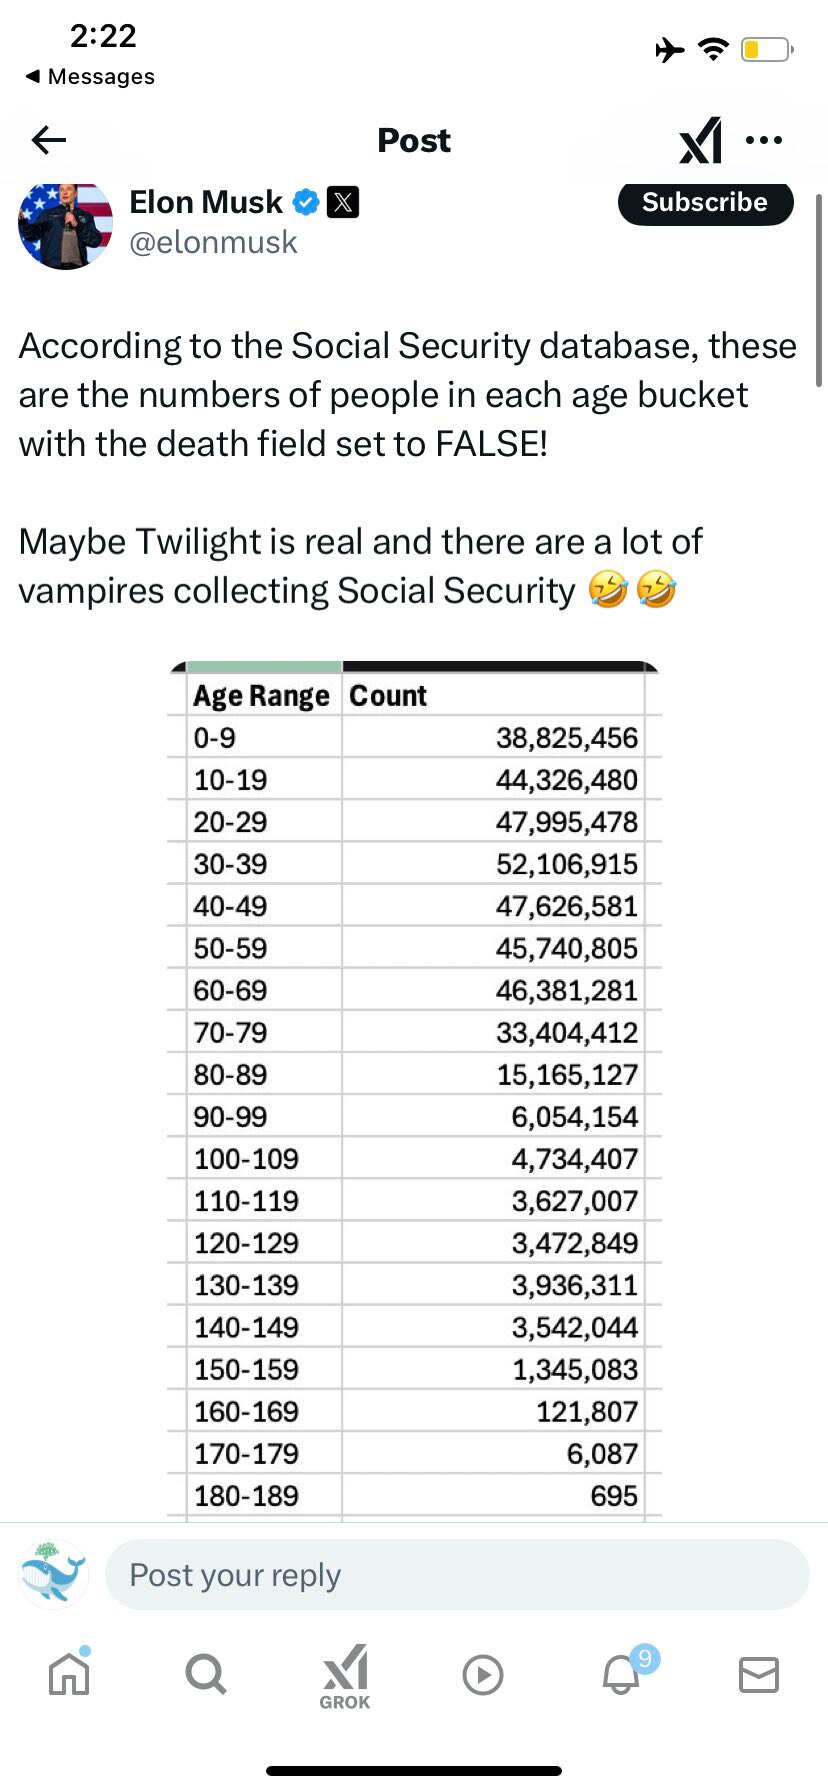Open the three-dot more options menu
The height and width of the screenshot is (1792, 828).
(764, 140)
